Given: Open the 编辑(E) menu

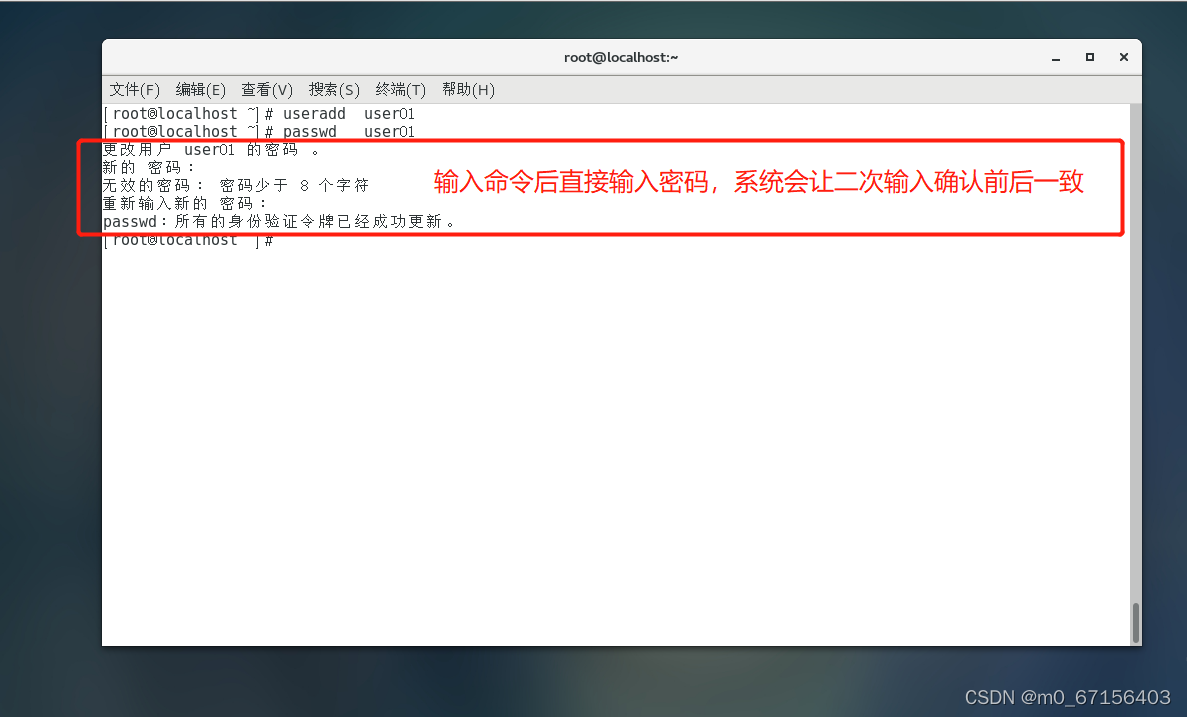Looking at the screenshot, I should coord(201,89).
